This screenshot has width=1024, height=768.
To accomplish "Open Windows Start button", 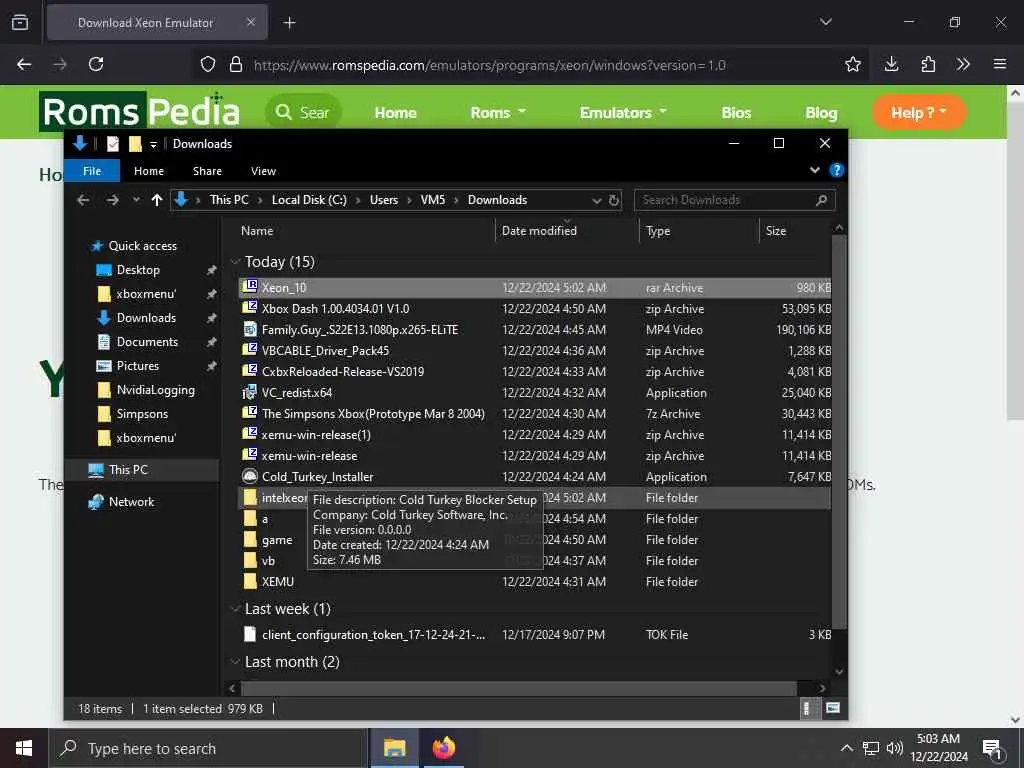I will tap(24, 748).
